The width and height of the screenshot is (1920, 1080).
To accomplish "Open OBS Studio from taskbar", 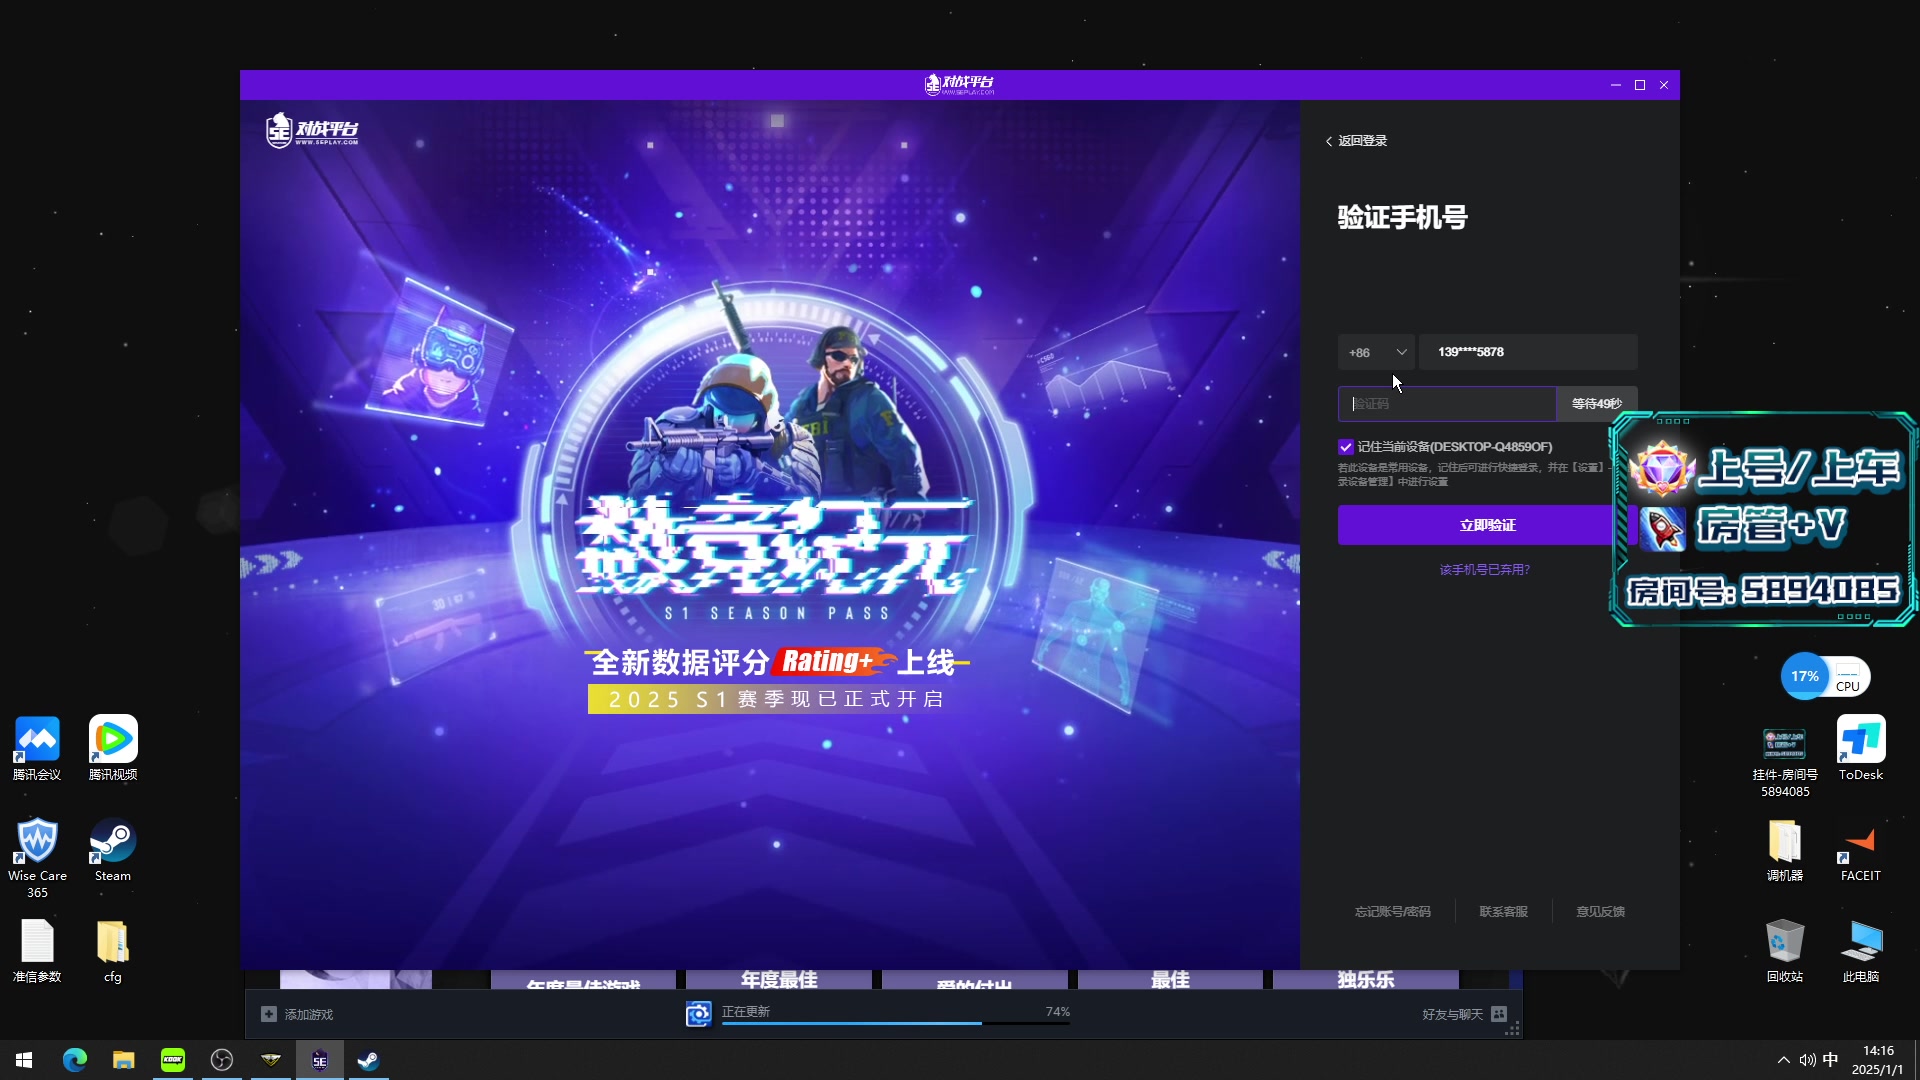I will (222, 1060).
